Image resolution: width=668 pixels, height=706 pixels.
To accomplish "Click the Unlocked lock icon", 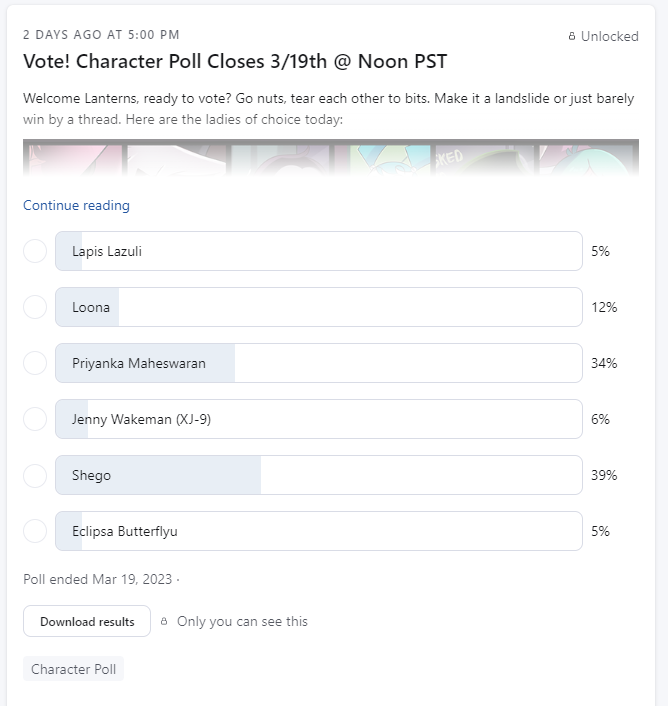I will pos(572,36).
